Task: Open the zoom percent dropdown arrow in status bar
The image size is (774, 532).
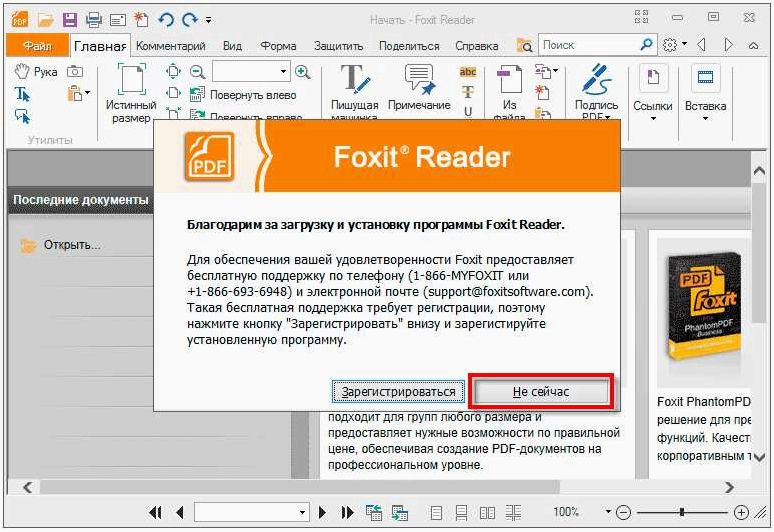Action: click(x=608, y=512)
